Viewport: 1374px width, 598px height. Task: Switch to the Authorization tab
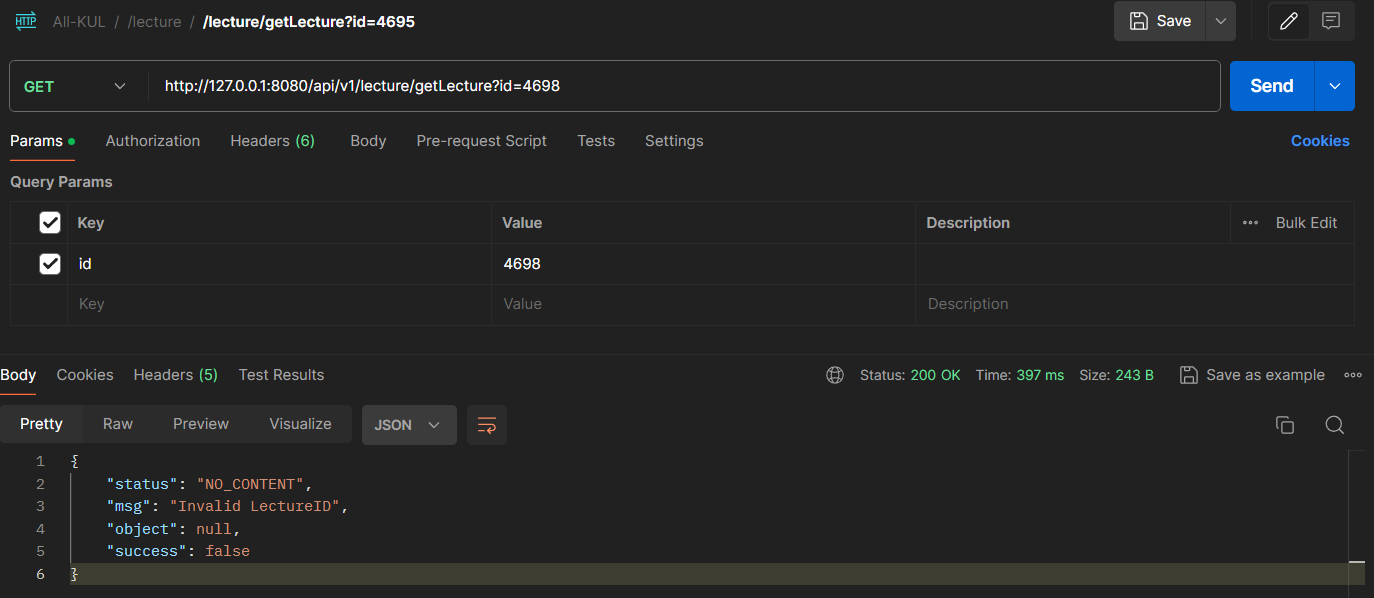(x=153, y=141)
